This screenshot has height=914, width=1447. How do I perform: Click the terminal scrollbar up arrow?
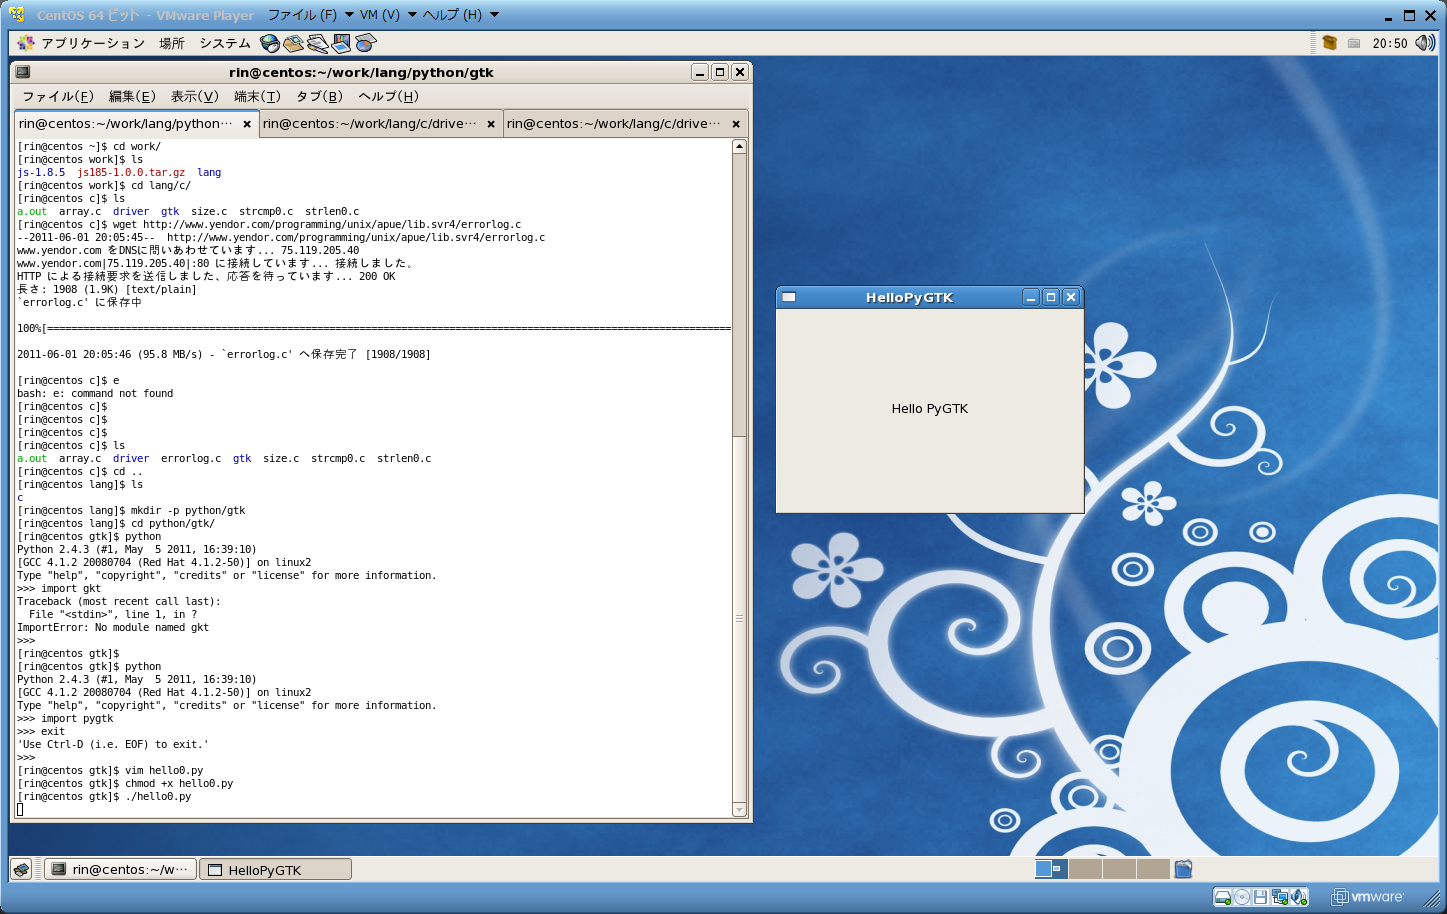click(739, 147)
